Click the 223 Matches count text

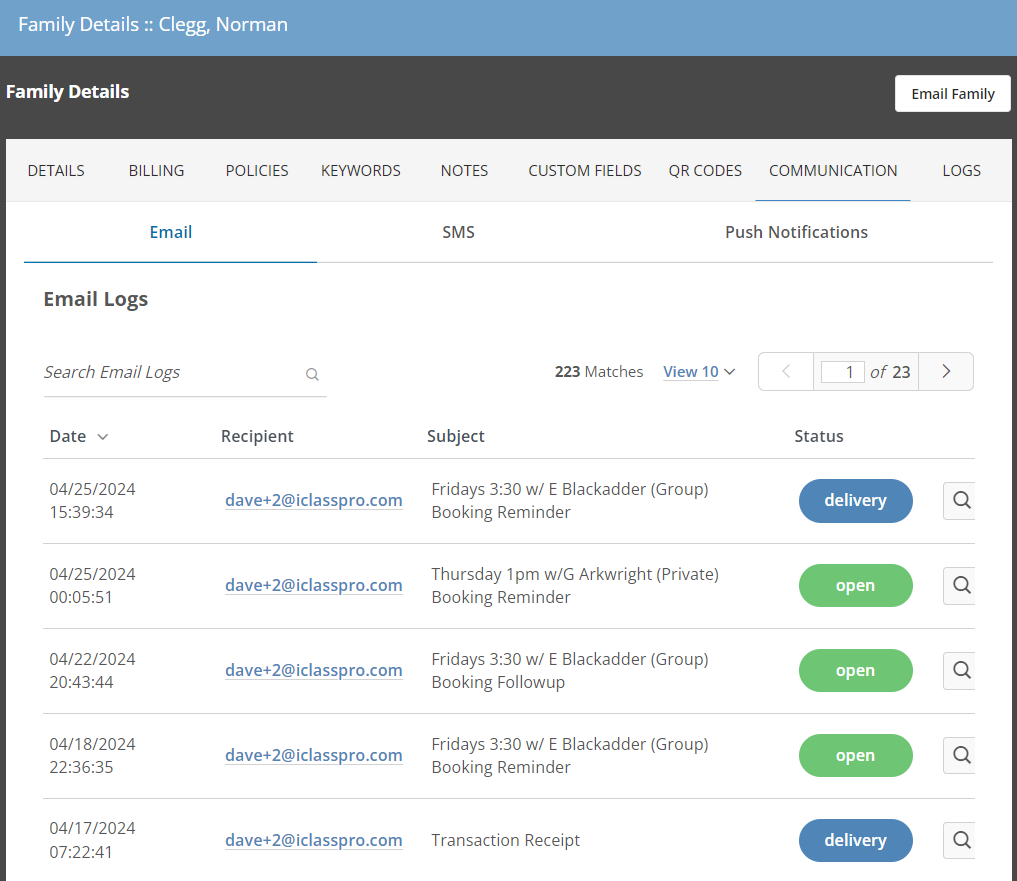coord(599,372)
